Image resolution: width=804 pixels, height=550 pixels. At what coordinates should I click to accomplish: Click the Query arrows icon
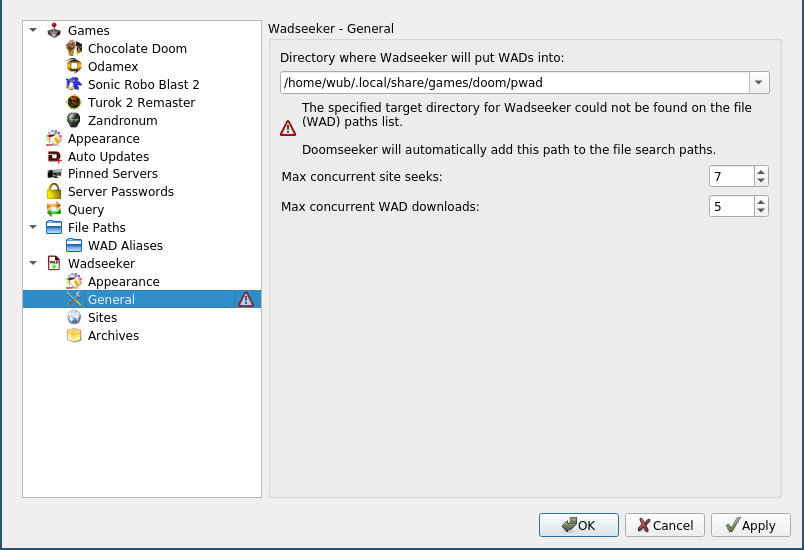tap(54, 210)
